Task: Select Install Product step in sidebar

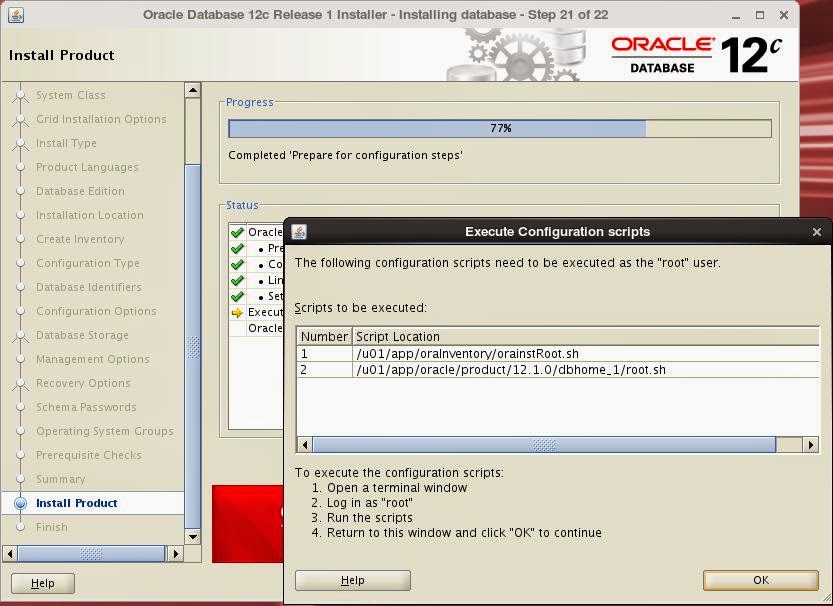Action: [x=76, y=503]
